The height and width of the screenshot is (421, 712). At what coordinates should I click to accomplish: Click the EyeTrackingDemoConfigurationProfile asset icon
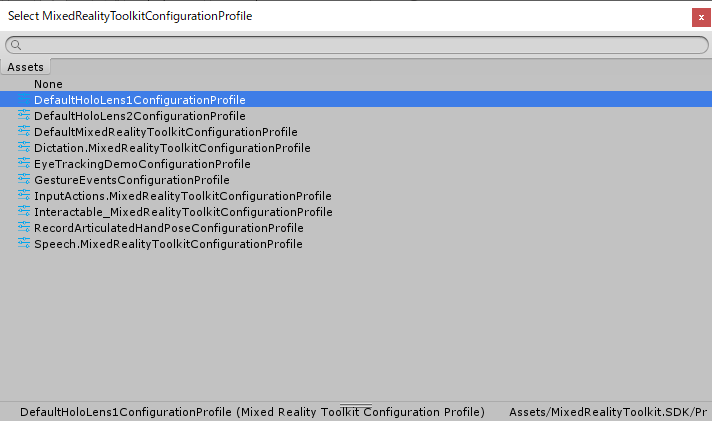click(x=24, y=163)
